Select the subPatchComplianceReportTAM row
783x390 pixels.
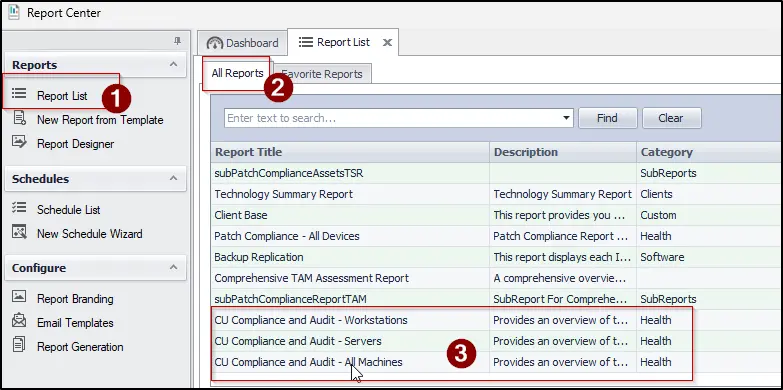click(x=496, y=299)
